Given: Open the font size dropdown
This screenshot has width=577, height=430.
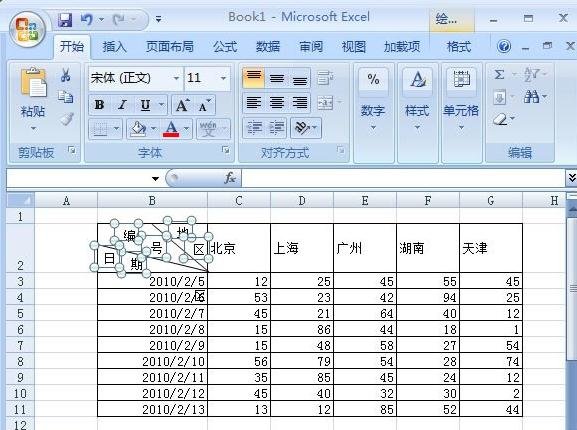Looking at the screenshot, I should (x=223, y=78).
